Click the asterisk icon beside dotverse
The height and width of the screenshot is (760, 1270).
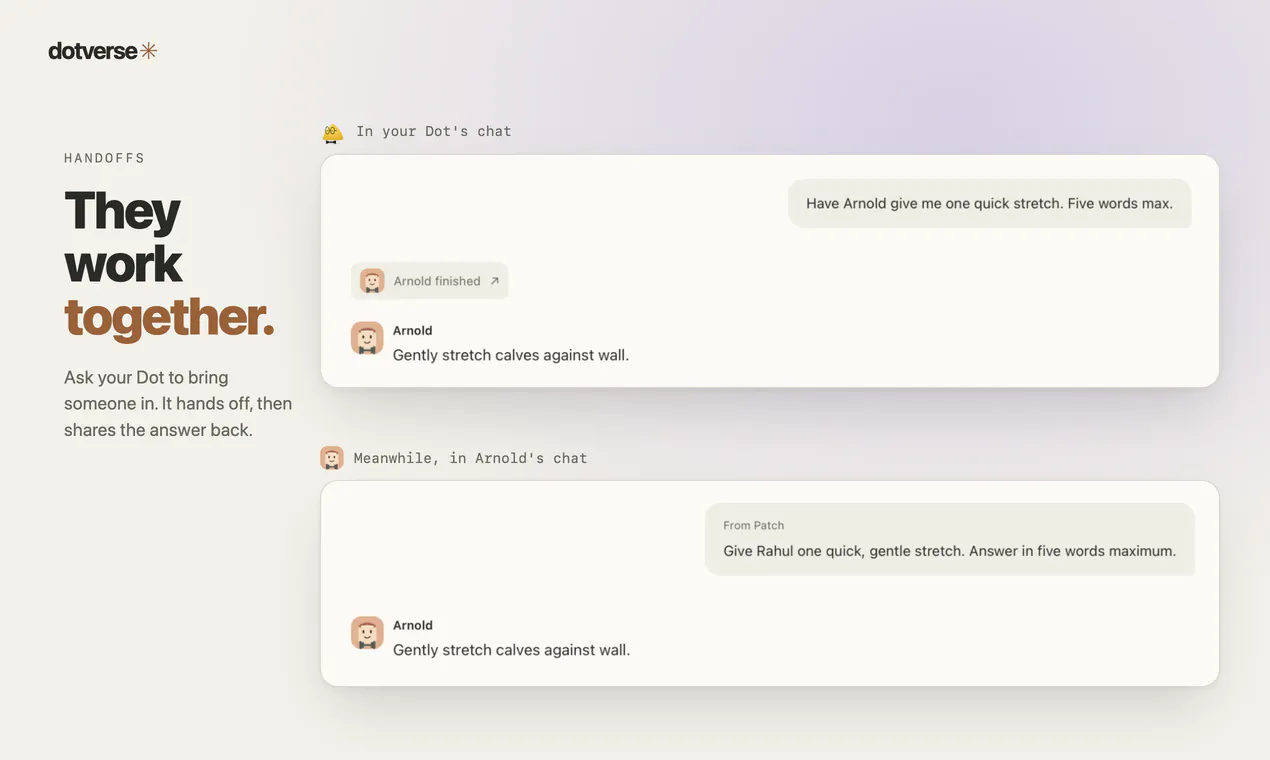[149, 51]
